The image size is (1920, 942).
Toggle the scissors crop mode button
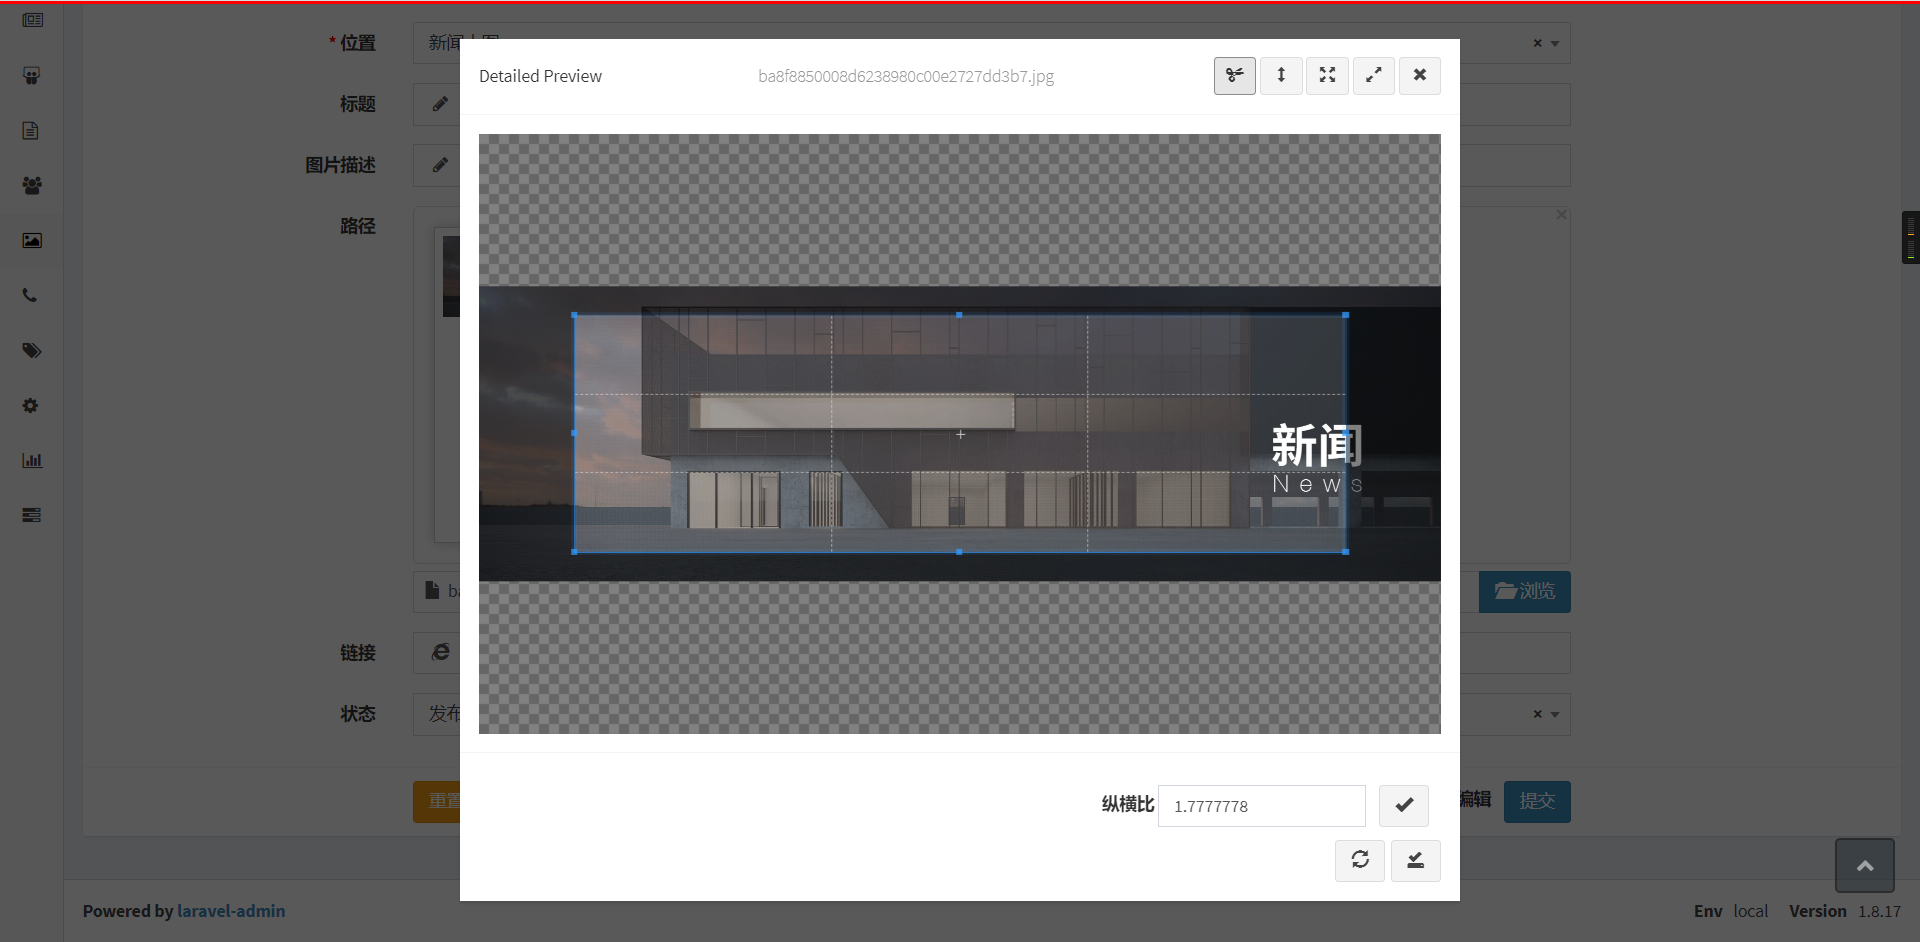point(1235,75)
